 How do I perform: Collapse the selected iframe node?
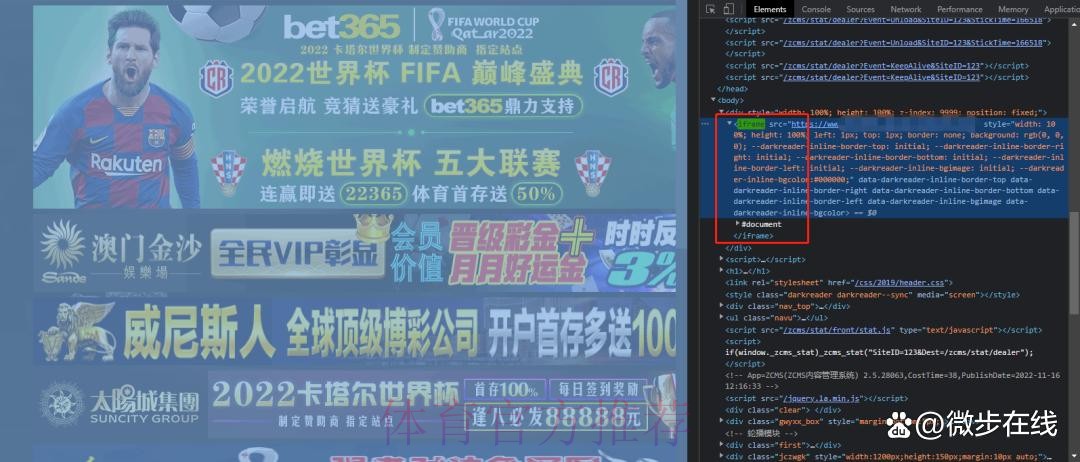729,123
